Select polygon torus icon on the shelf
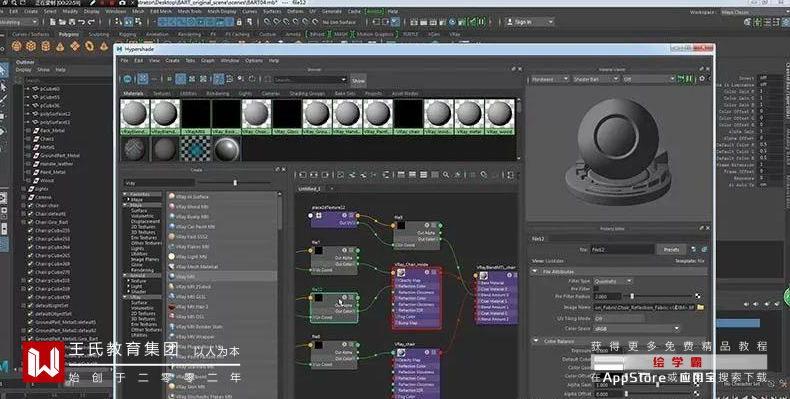Viewport: 790px width, 399px height. pyautogui.click(x=90, y=46)
